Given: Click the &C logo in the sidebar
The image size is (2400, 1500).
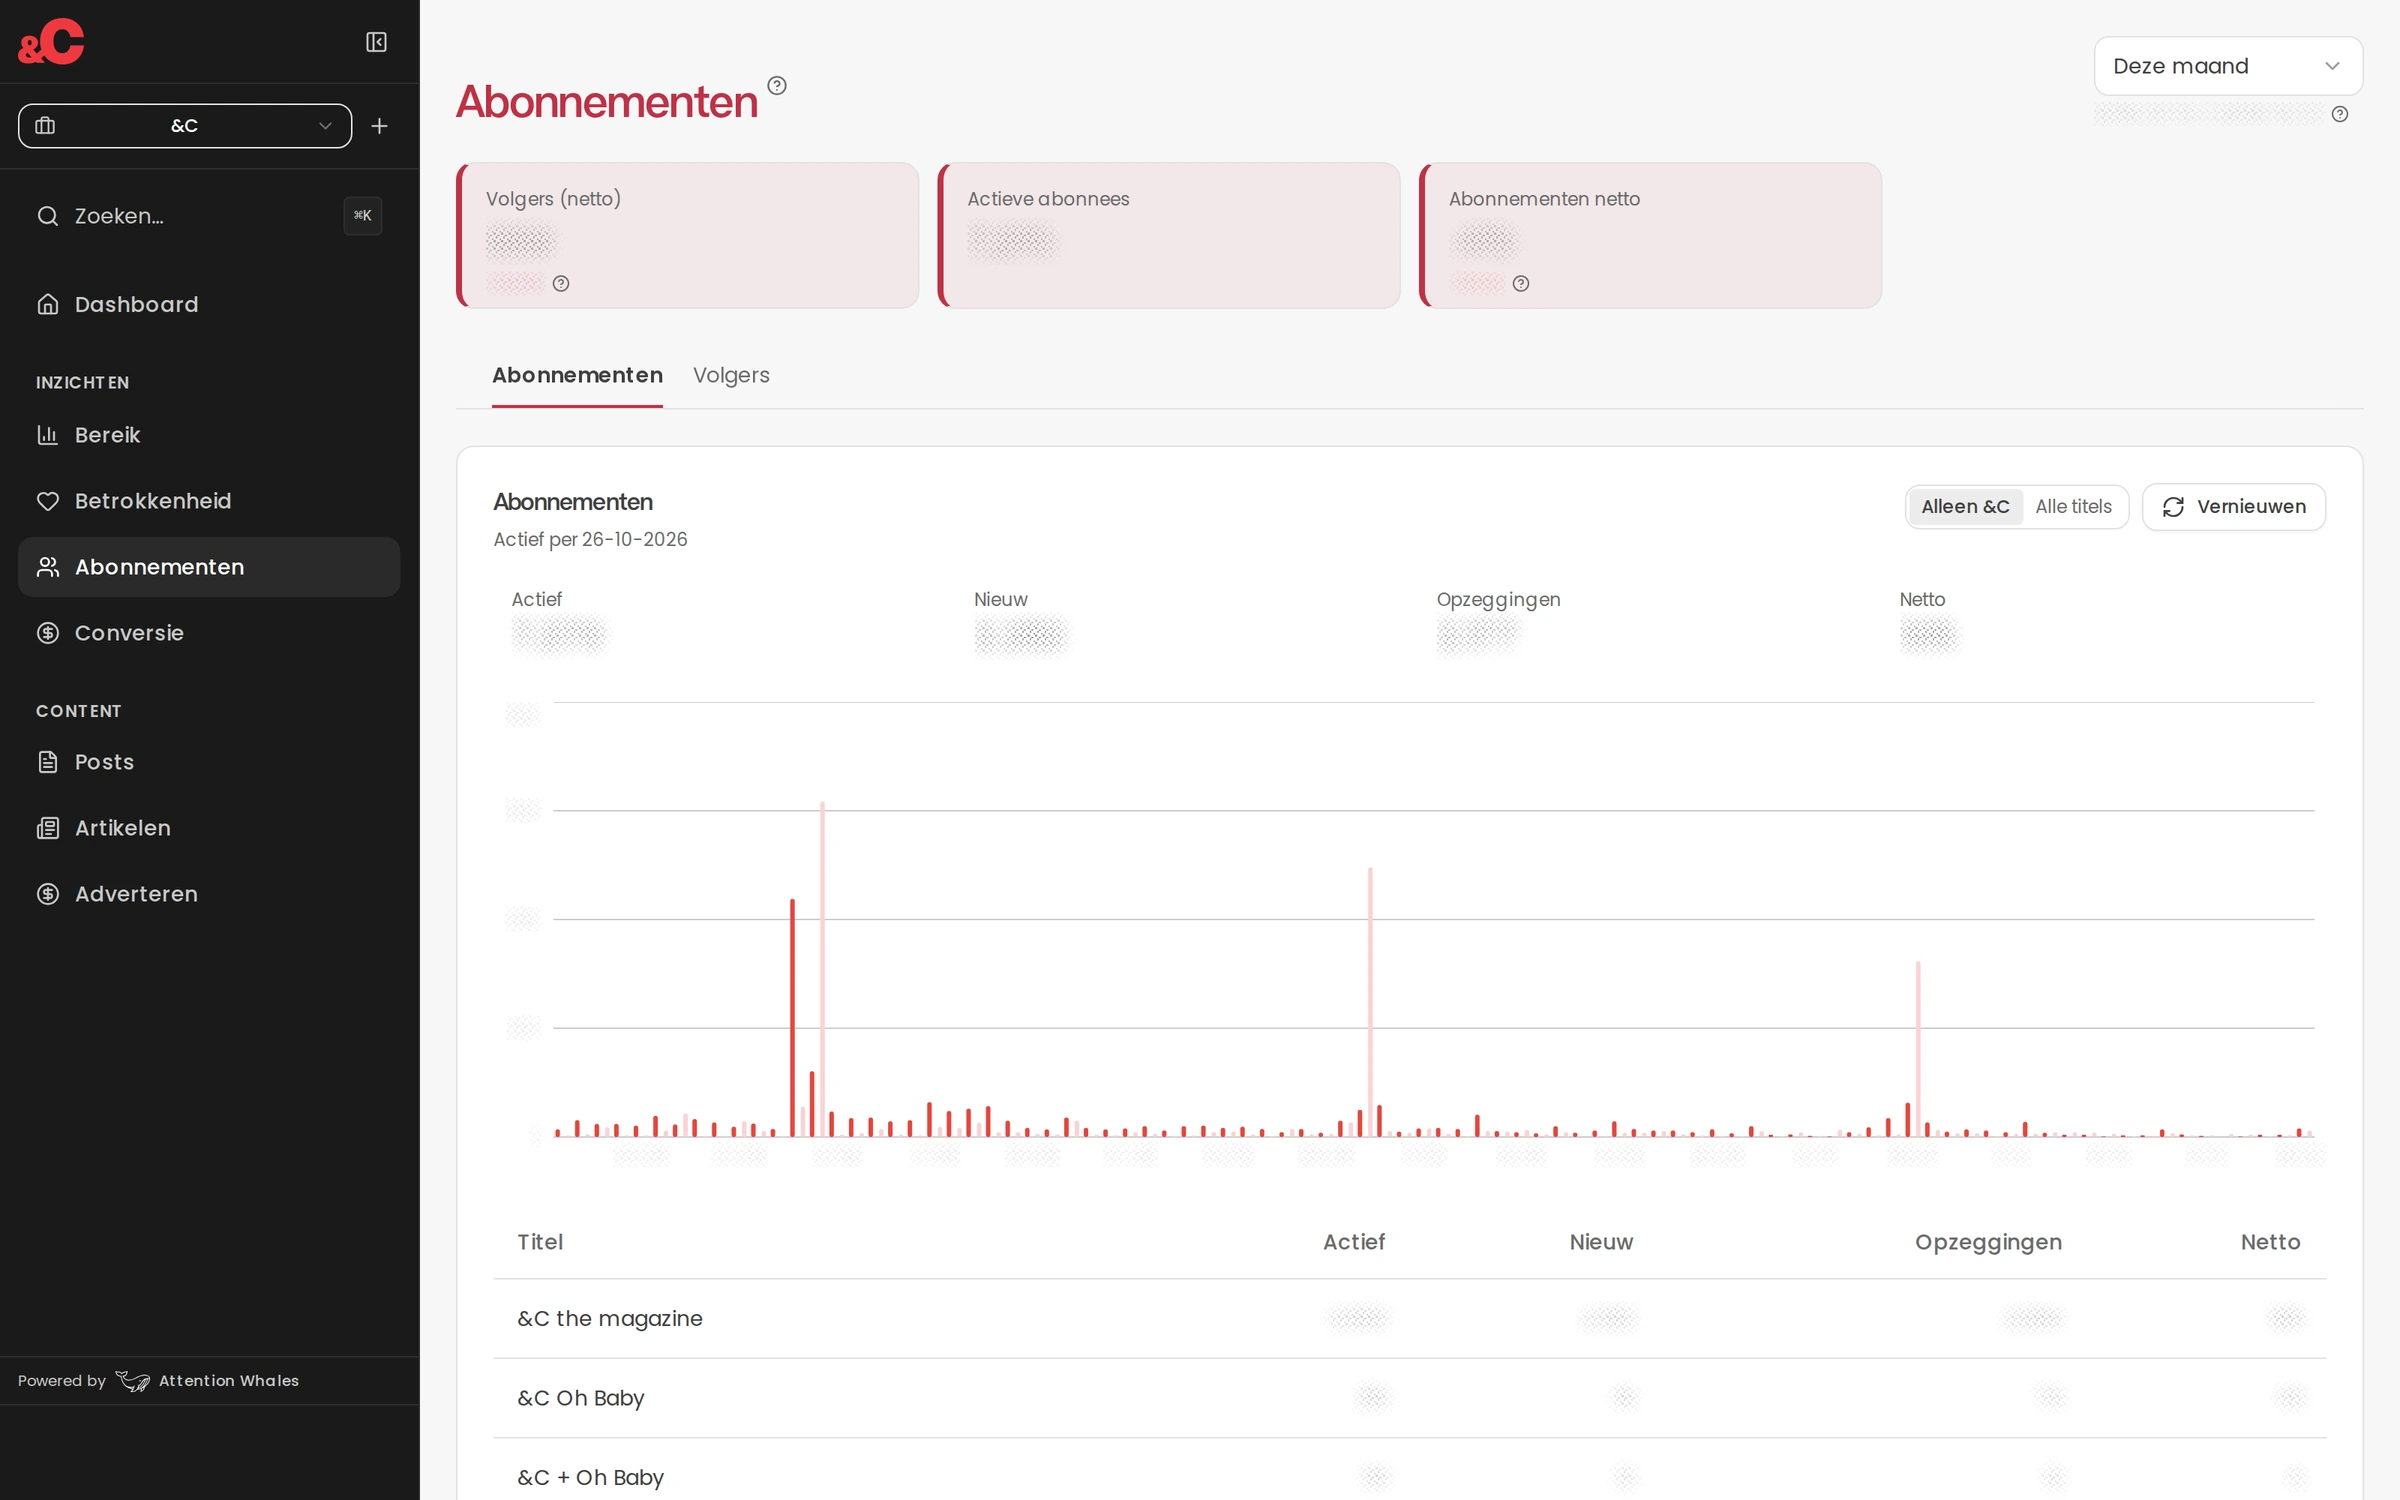Looking at the screenshot, I should pyautogui.click(x=51, y=41).
